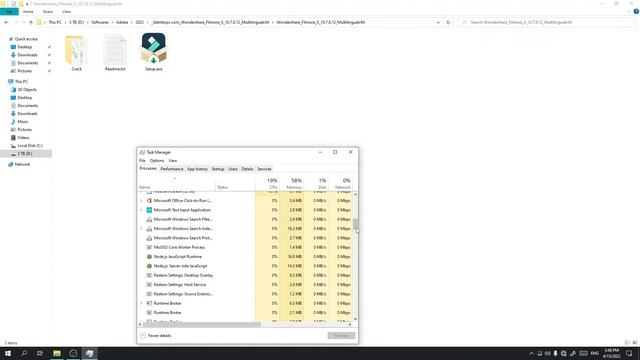Open clock and date in taskbar
This screenshot has height=360, width=640.
(x=611, y=353)
